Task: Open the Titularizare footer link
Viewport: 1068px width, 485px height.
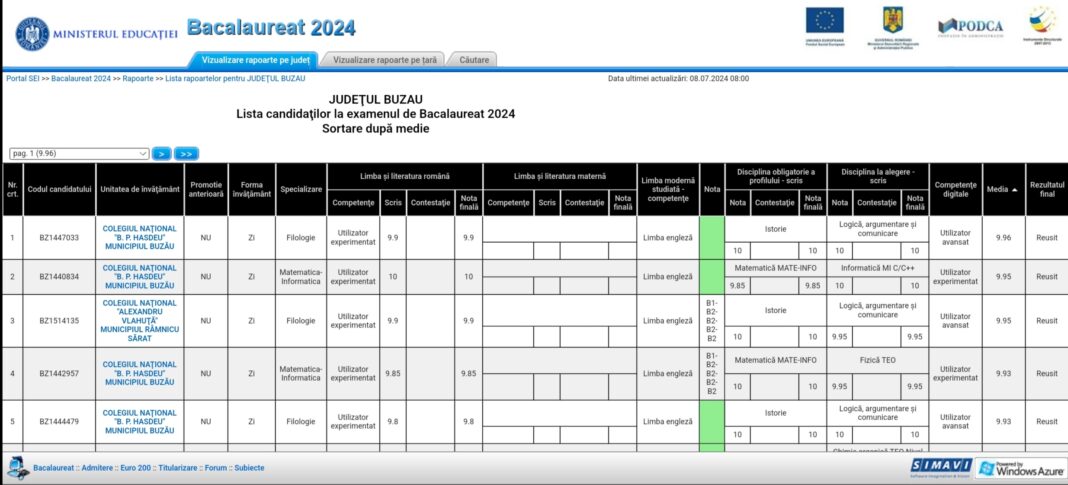Action: point(177,468)
